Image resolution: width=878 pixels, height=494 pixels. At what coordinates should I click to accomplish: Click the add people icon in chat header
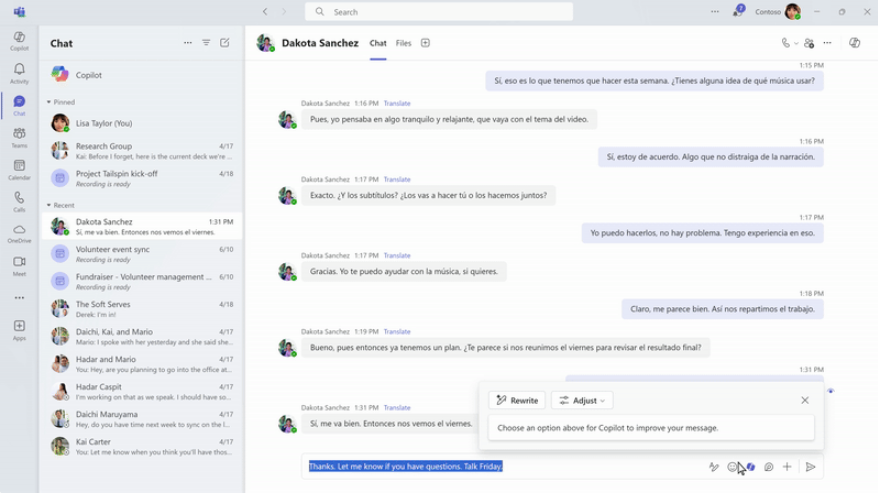coord(809,43)
